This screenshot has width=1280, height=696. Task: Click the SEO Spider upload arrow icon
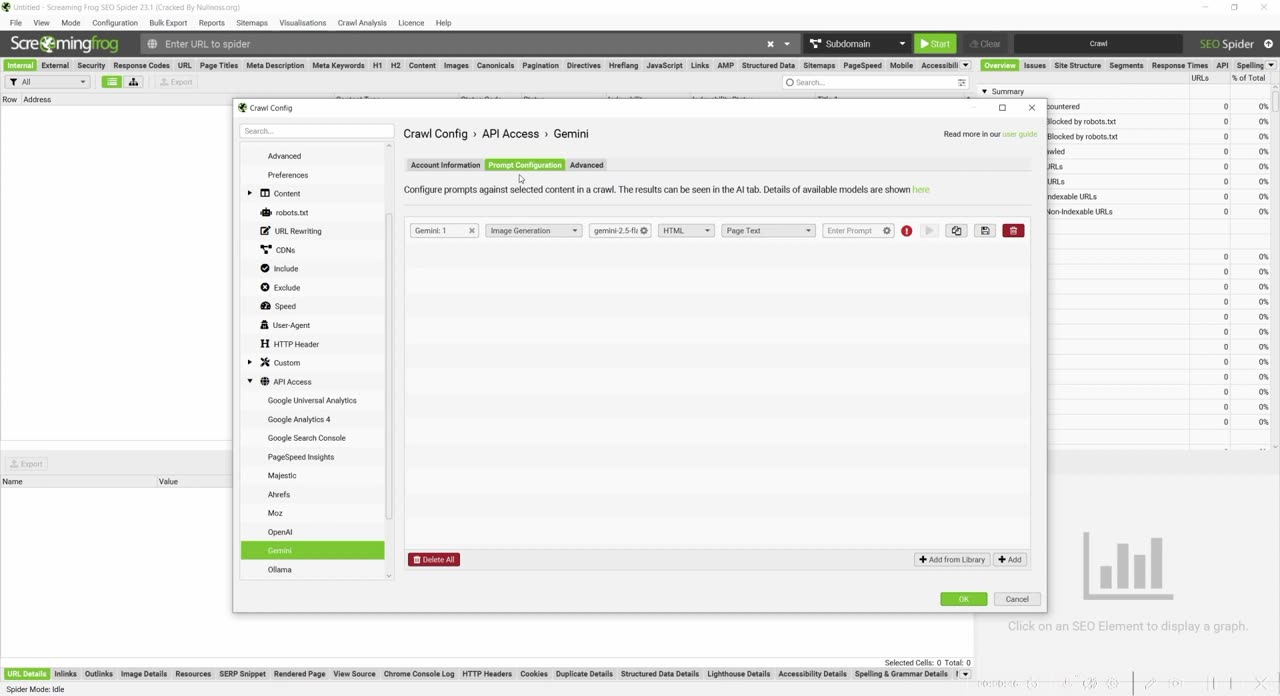click(x=1269, y=44)
